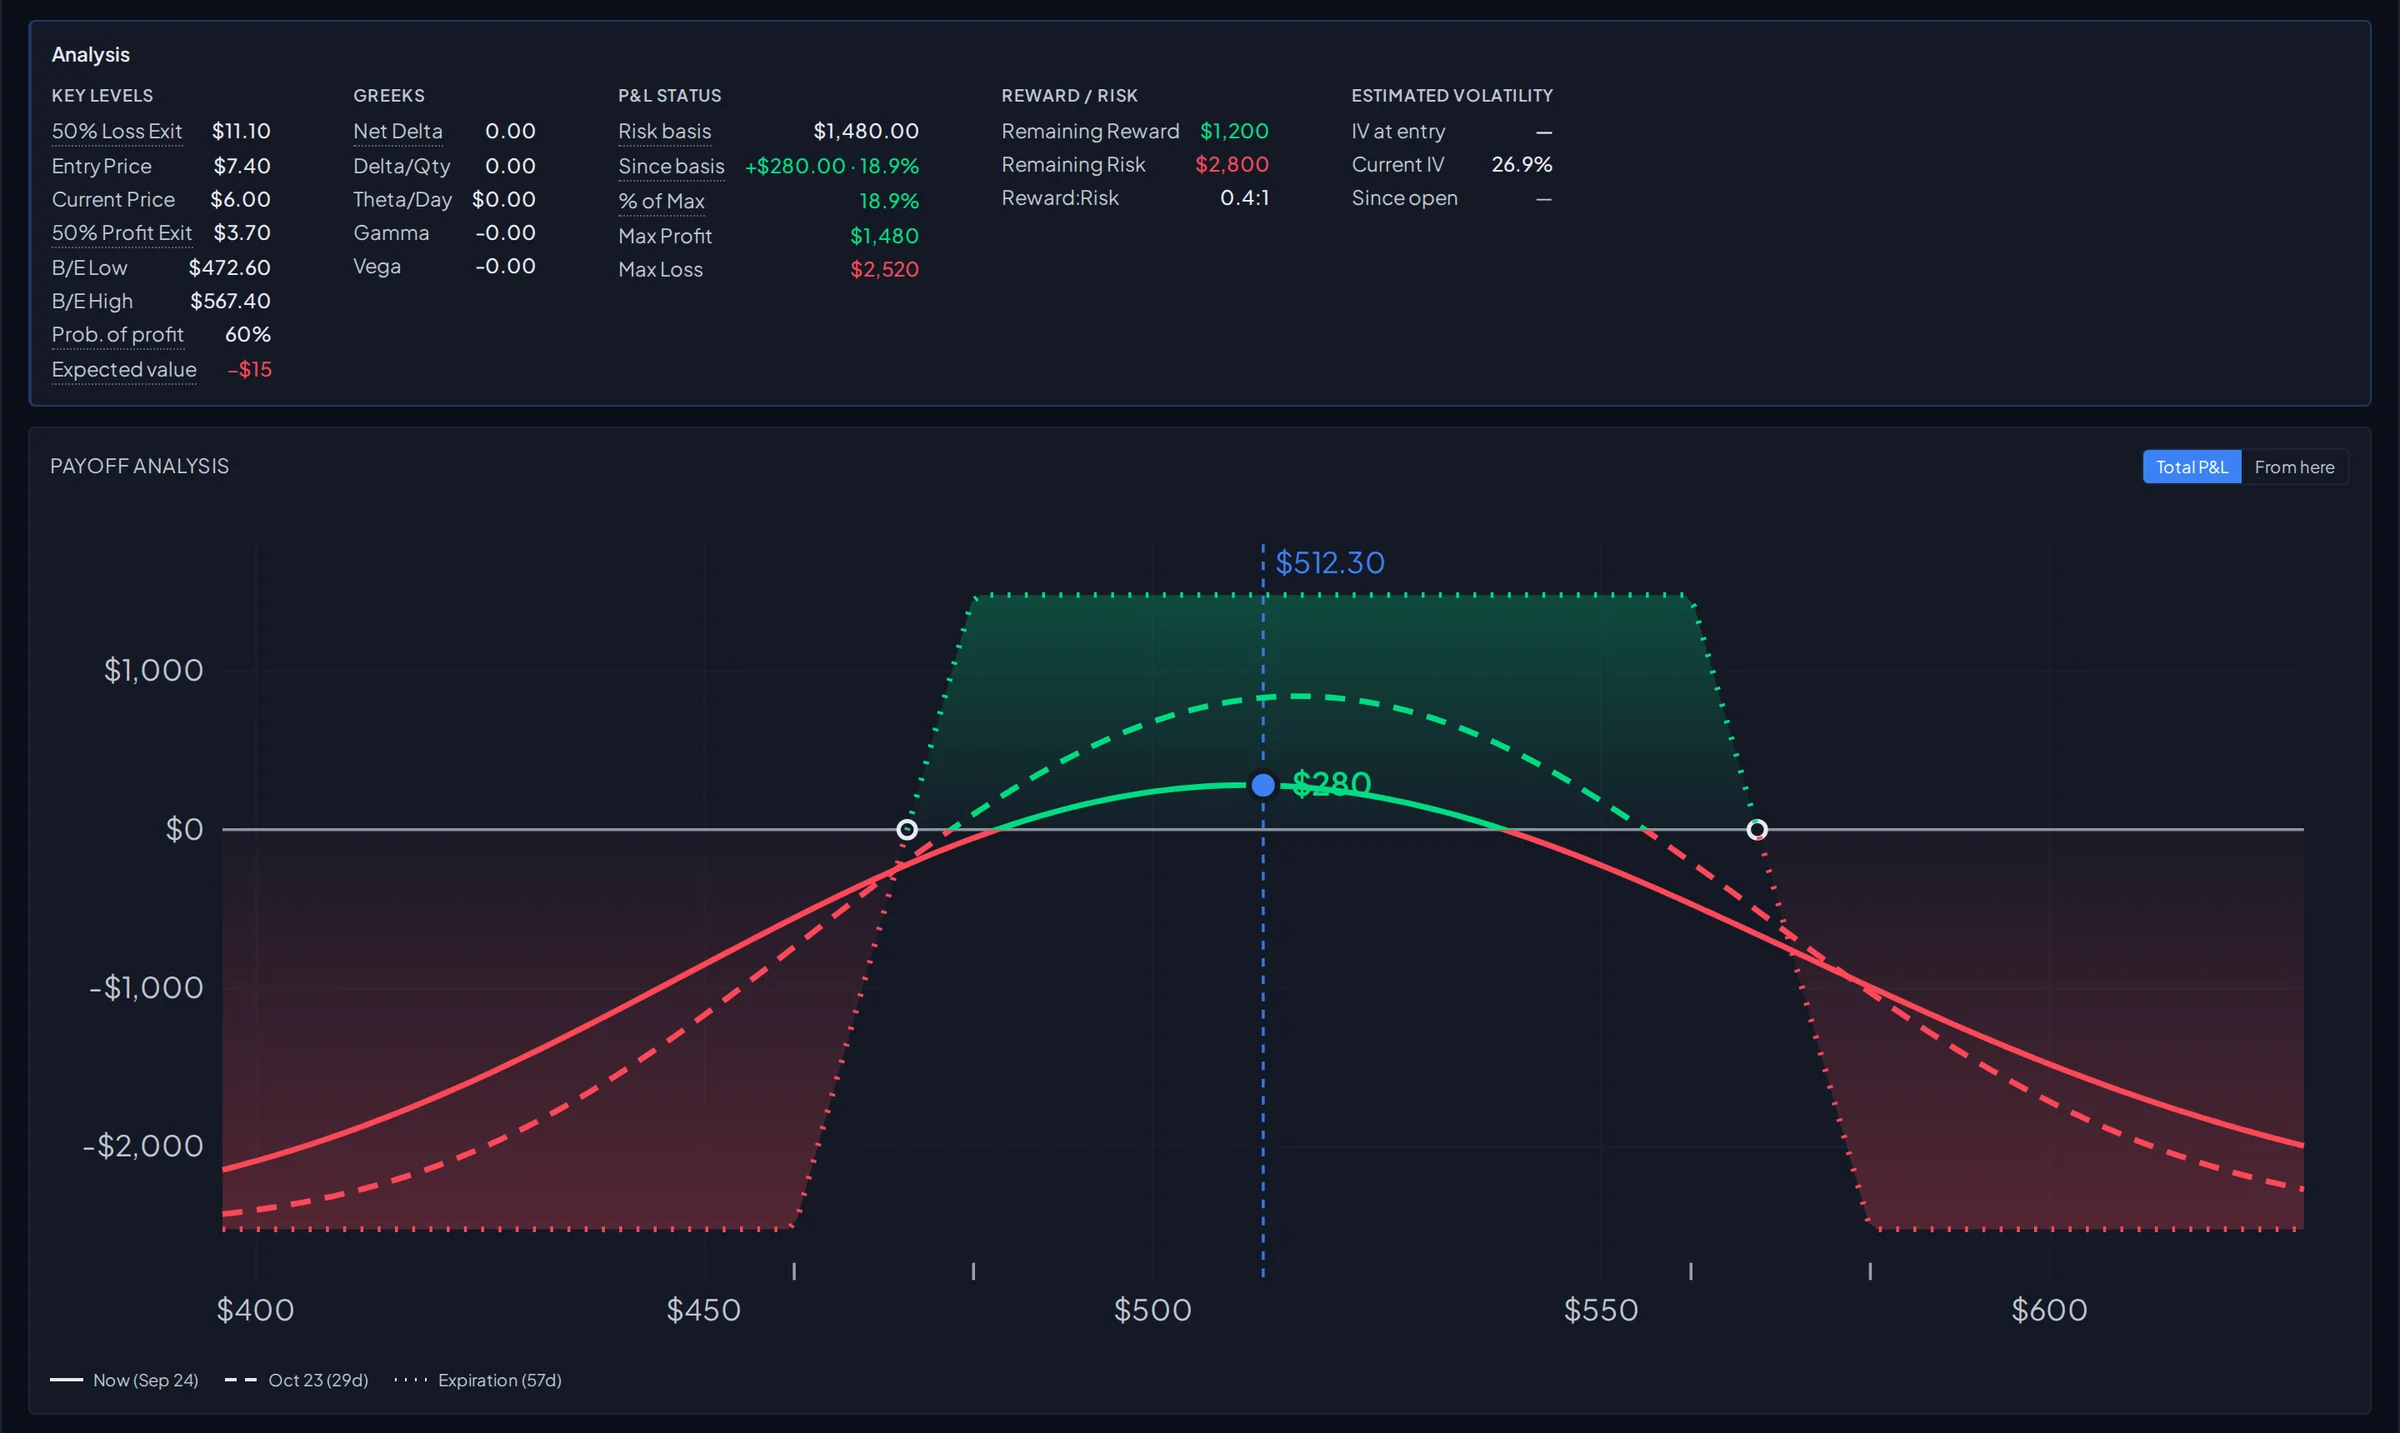Image resolution: width=2400 pixels, height=1433 pixels.
Task: Click the Net Delta label
Action: point(397,131)
